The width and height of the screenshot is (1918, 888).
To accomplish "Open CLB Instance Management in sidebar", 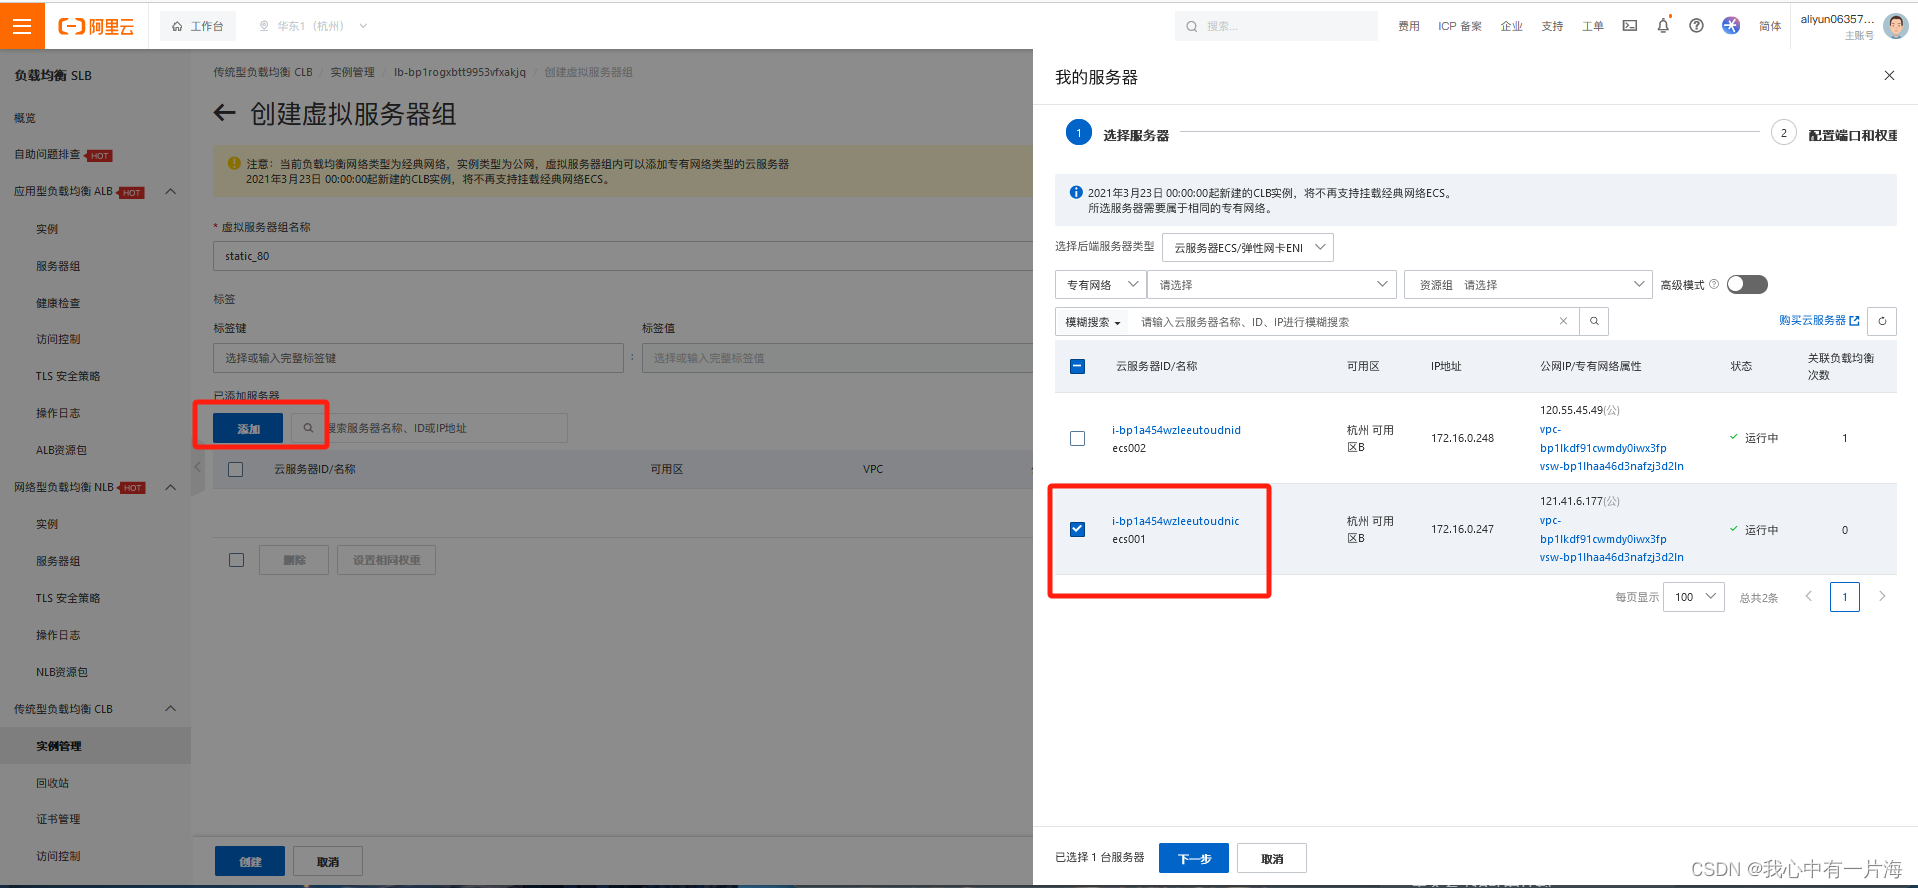I will tap(59, 746).
